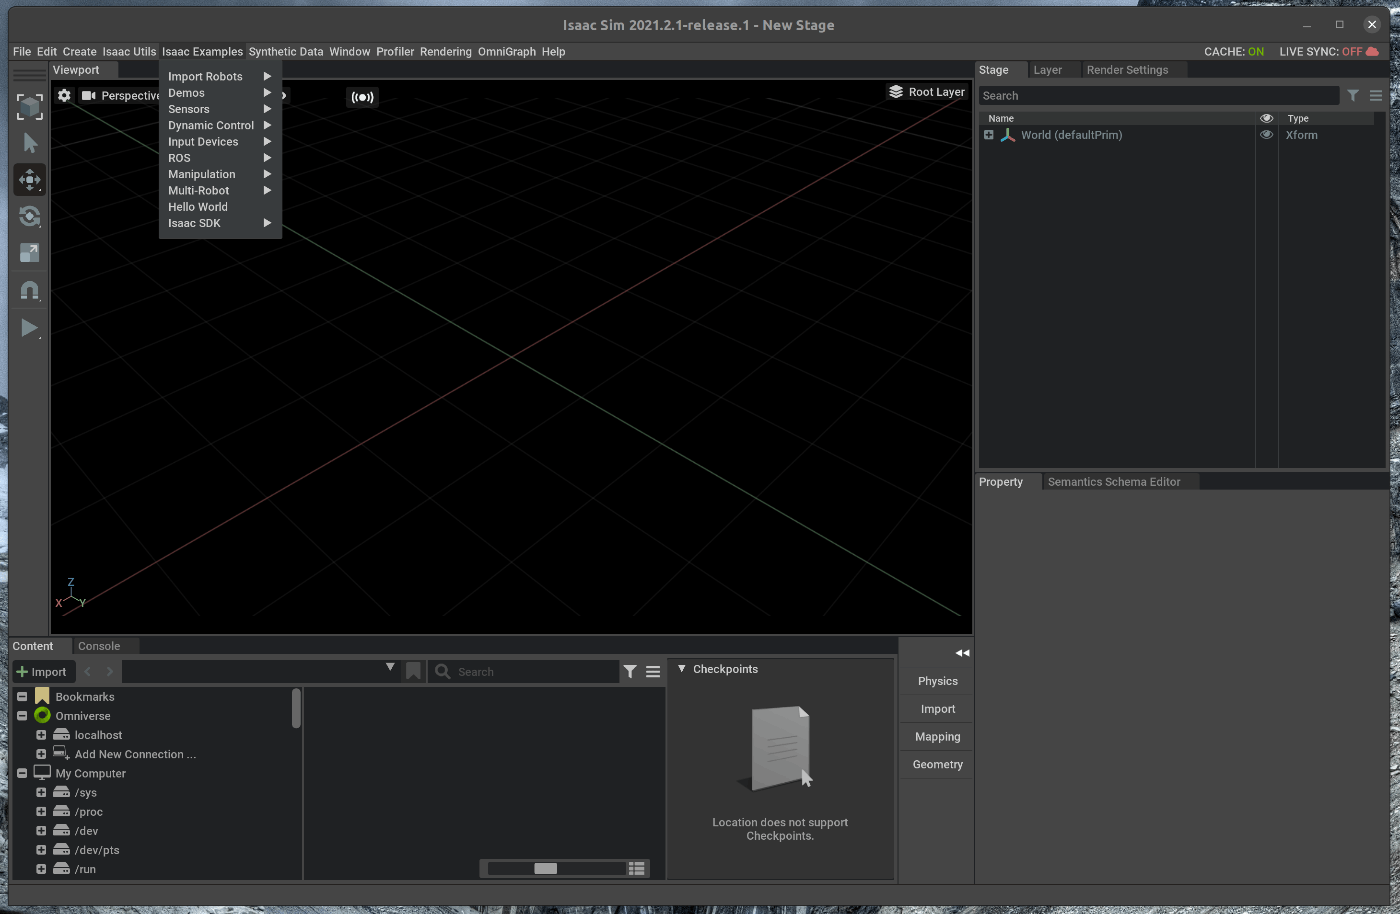
Task: Select the /run folder
Action: 85,869
